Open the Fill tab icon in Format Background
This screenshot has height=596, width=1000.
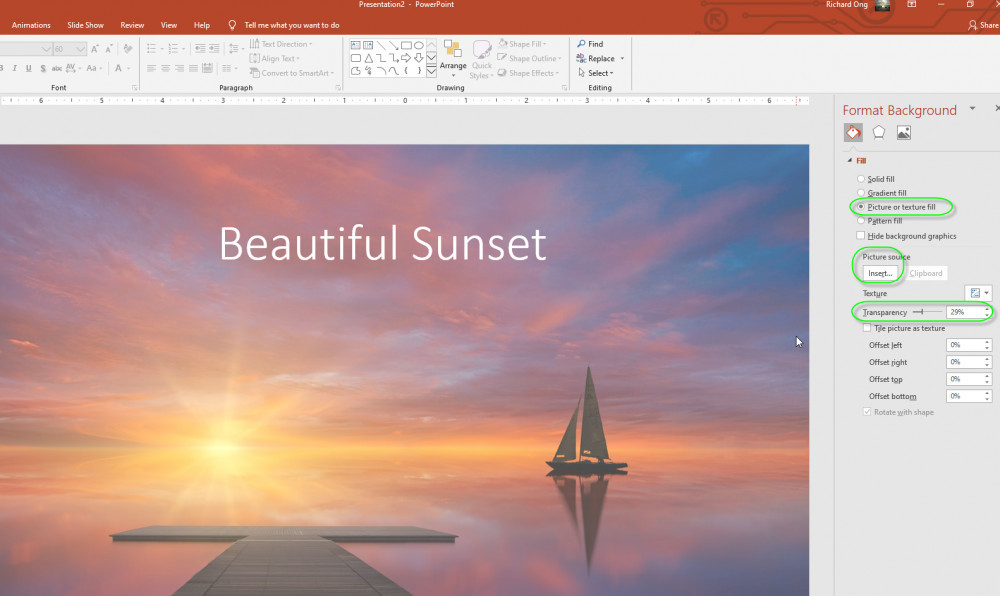pos(853,132)
